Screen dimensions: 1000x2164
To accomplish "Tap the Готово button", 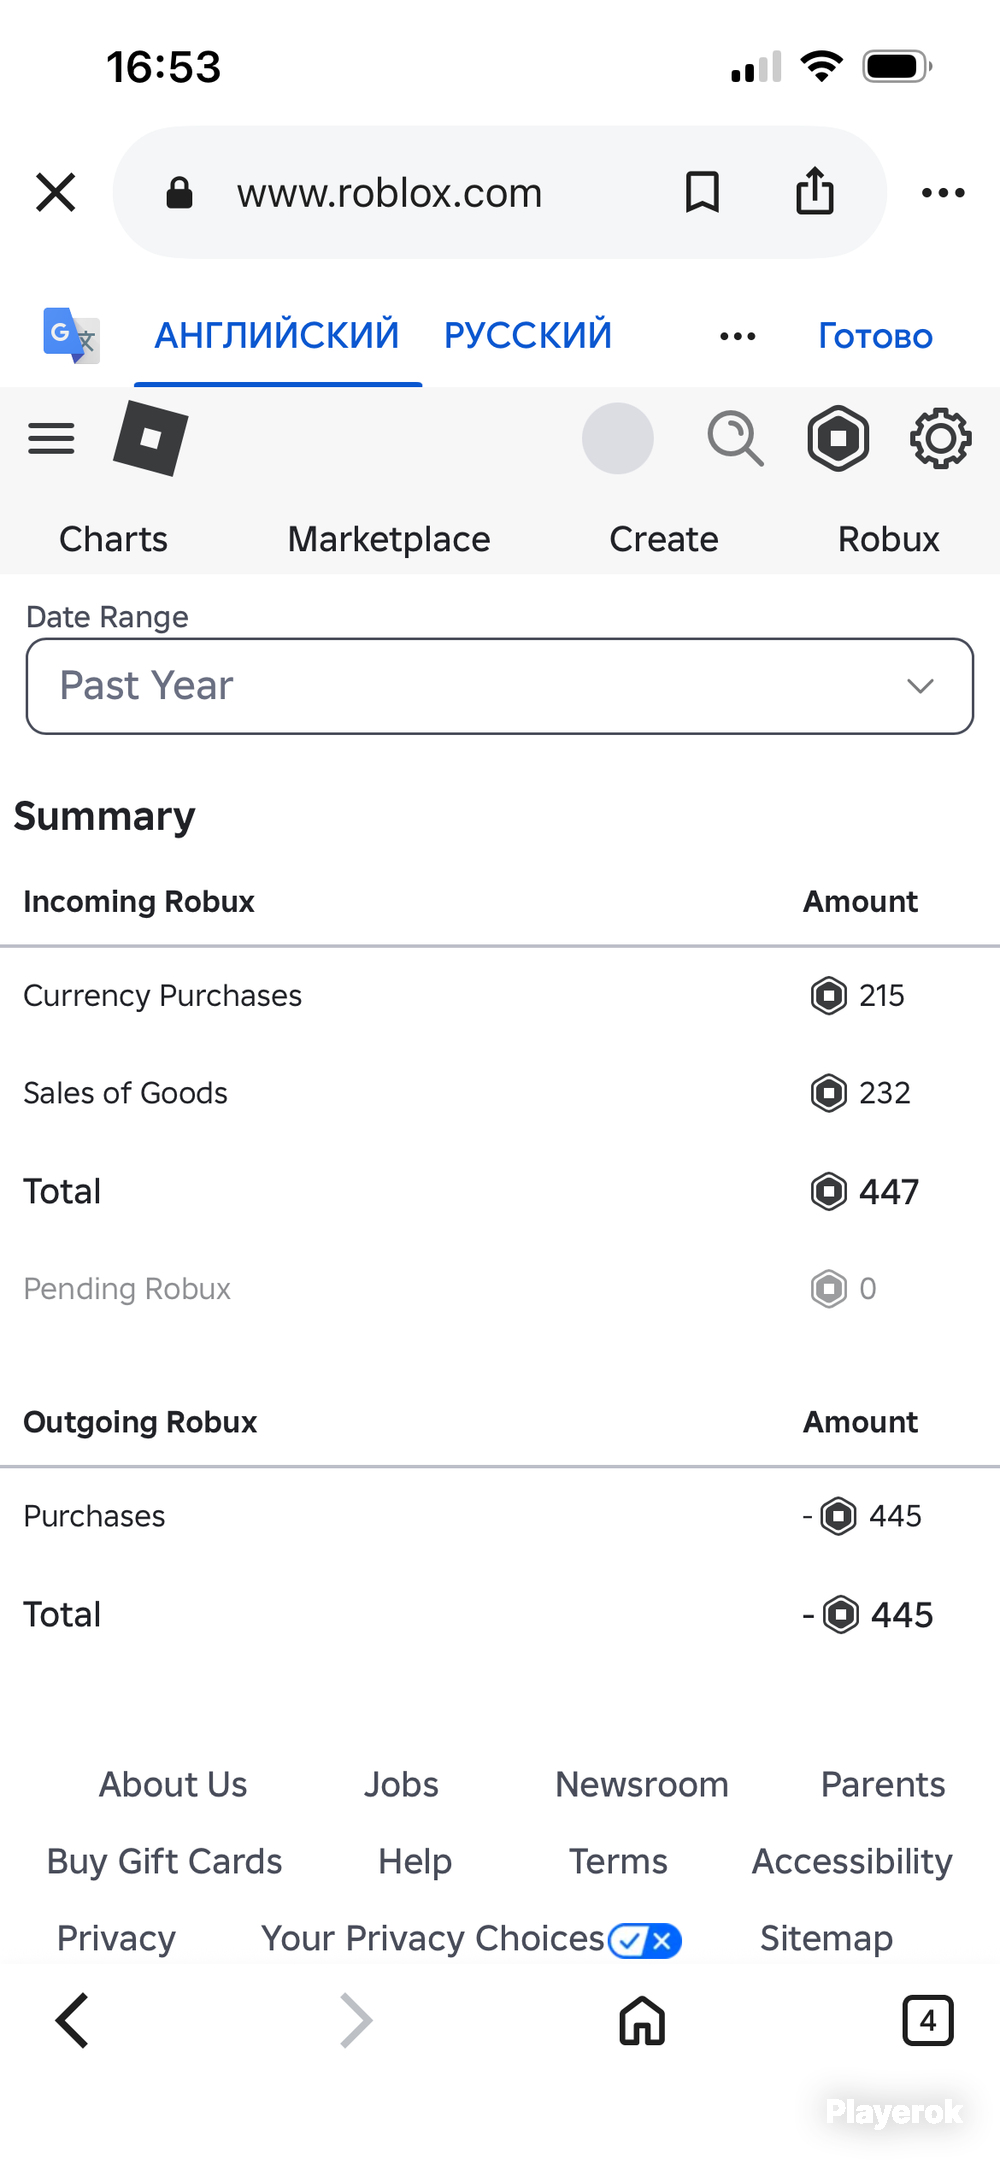I will [x=875, y=336].
